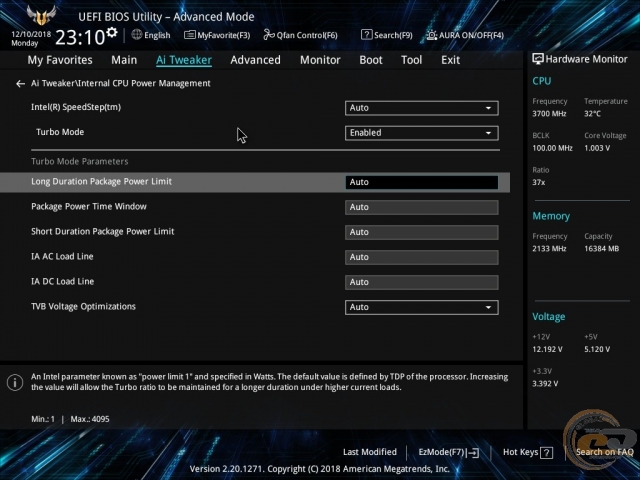Viewport: 640px width, 480px height.
Task: Click the Short Duration Package Power Limit field
Action: point(422,232)
